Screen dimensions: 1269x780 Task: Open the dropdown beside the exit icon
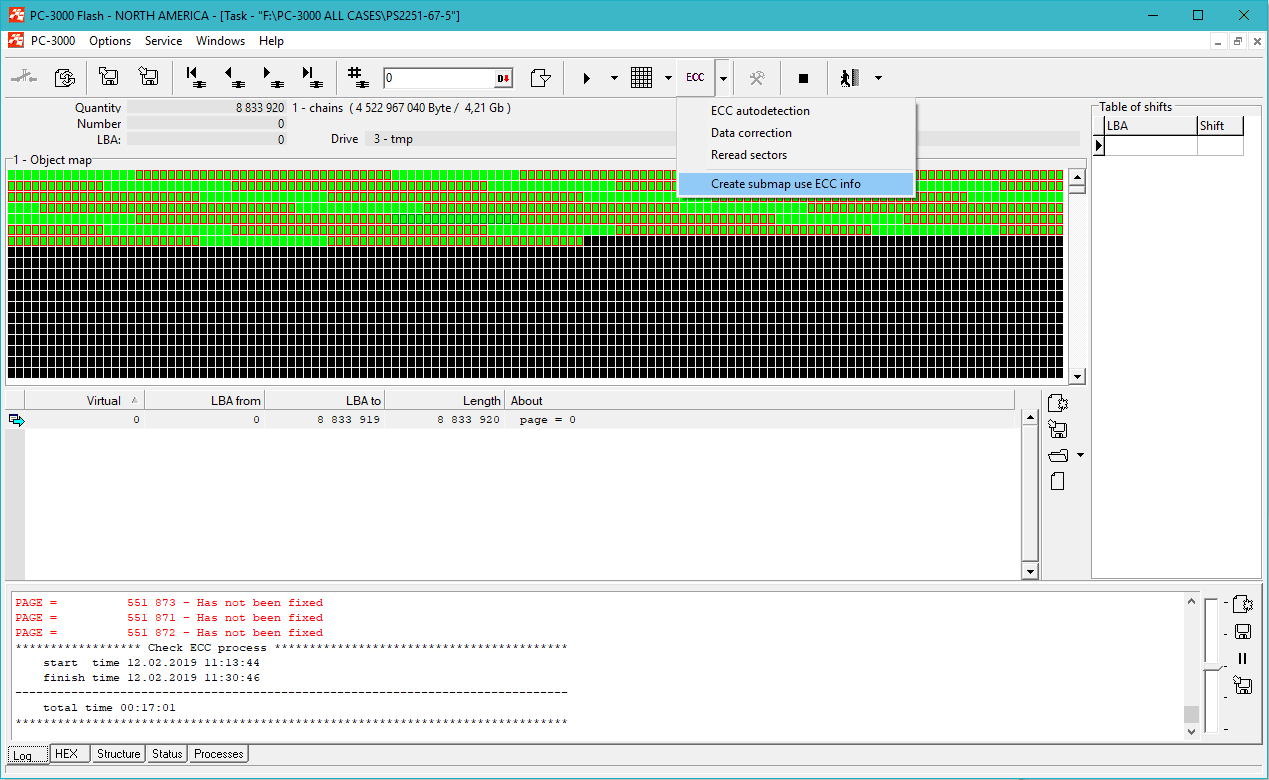878,78
